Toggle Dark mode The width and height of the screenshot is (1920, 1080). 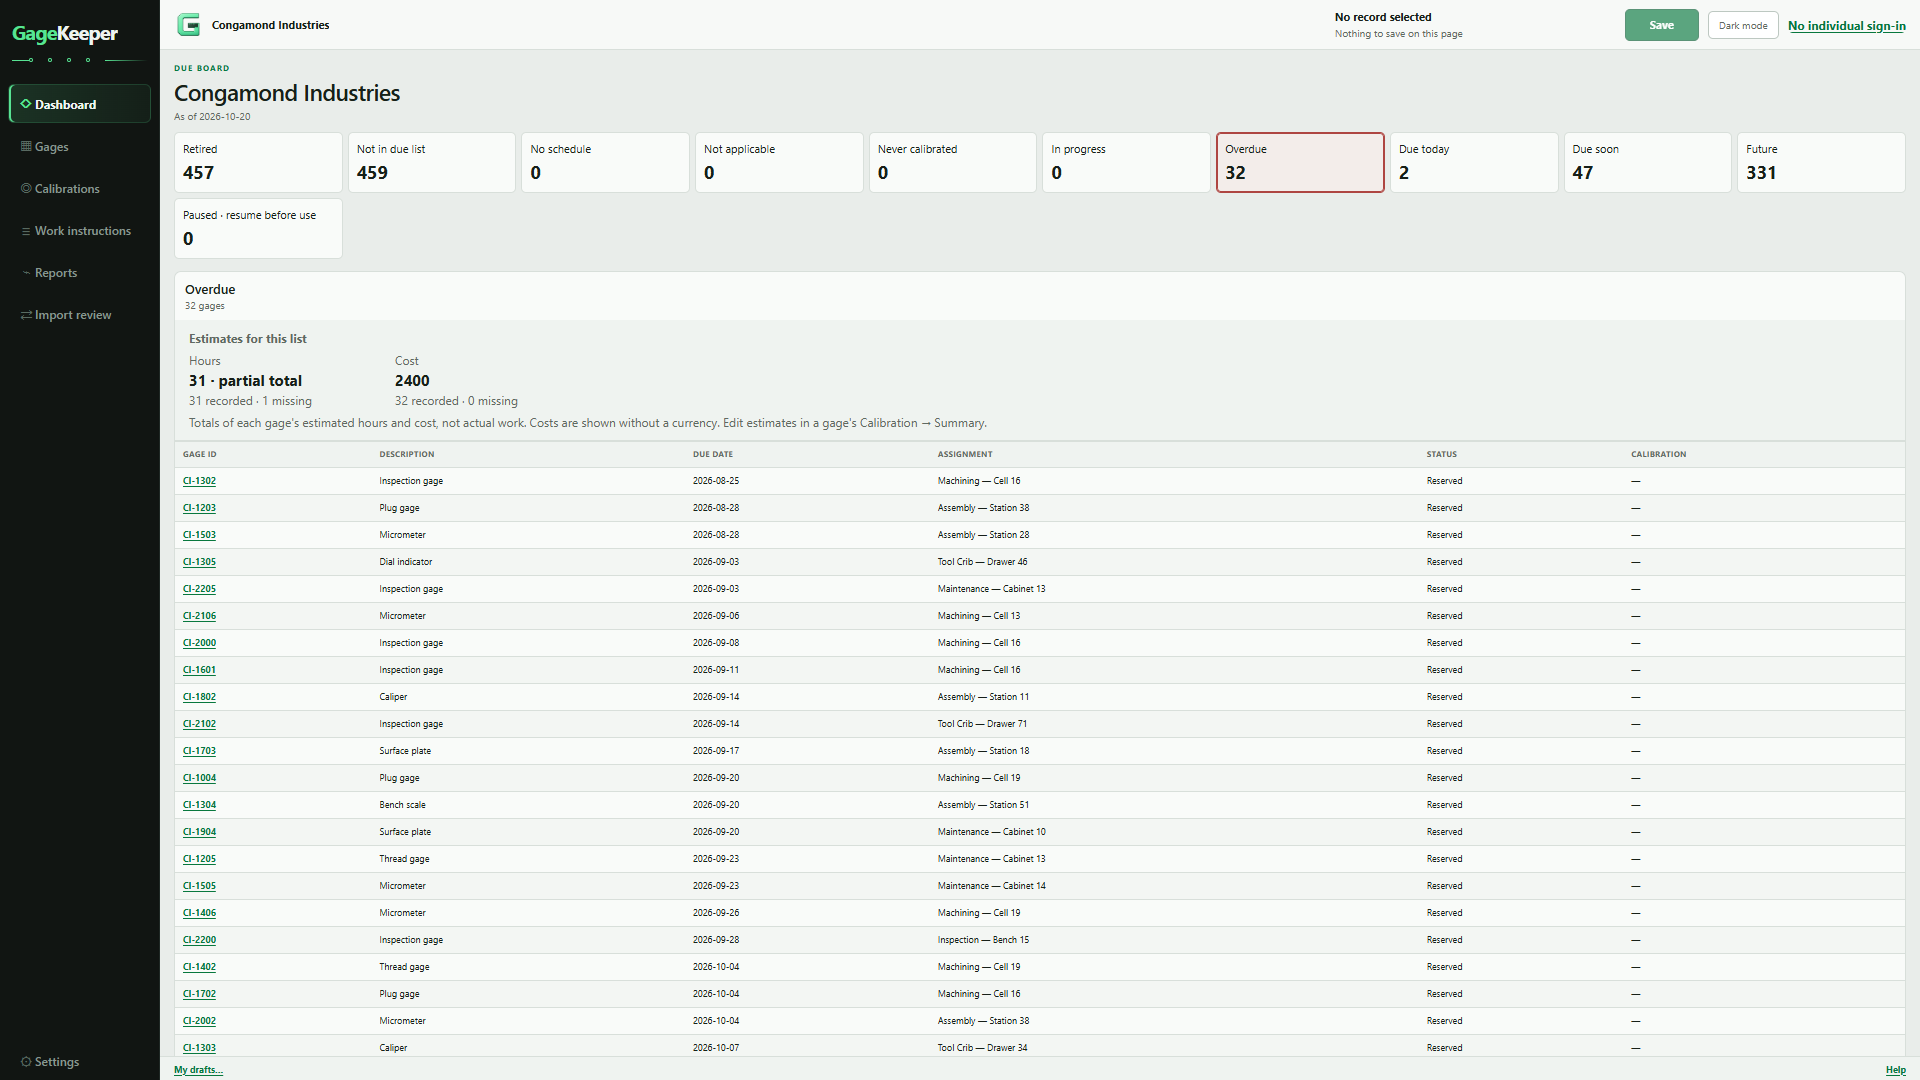click(1743, 26)
